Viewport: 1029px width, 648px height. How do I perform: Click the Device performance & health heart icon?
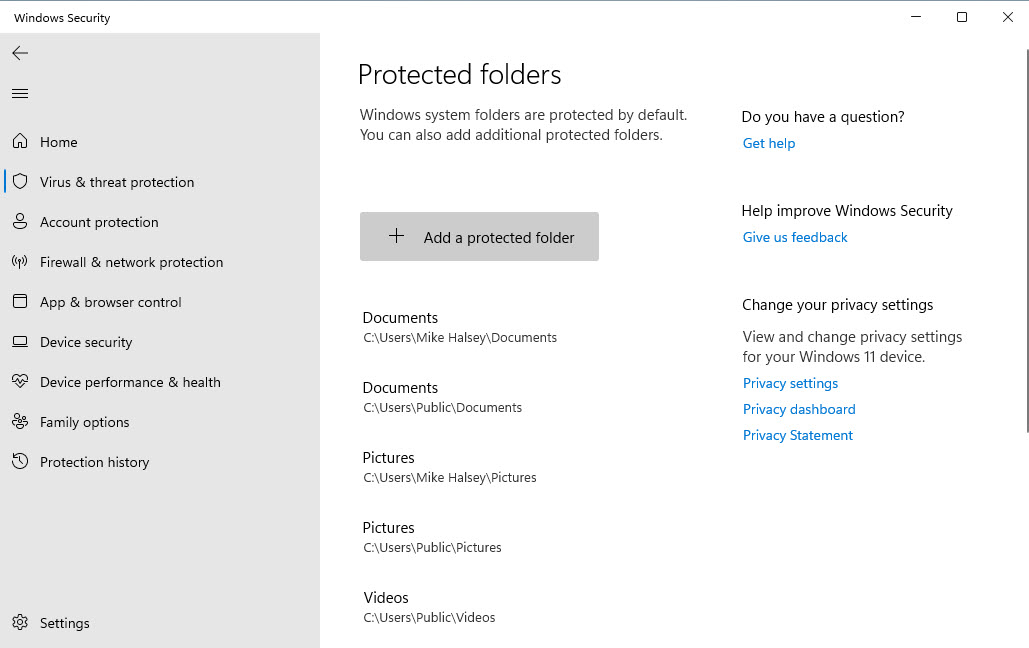pyautogui.click(x=20, y=382)
